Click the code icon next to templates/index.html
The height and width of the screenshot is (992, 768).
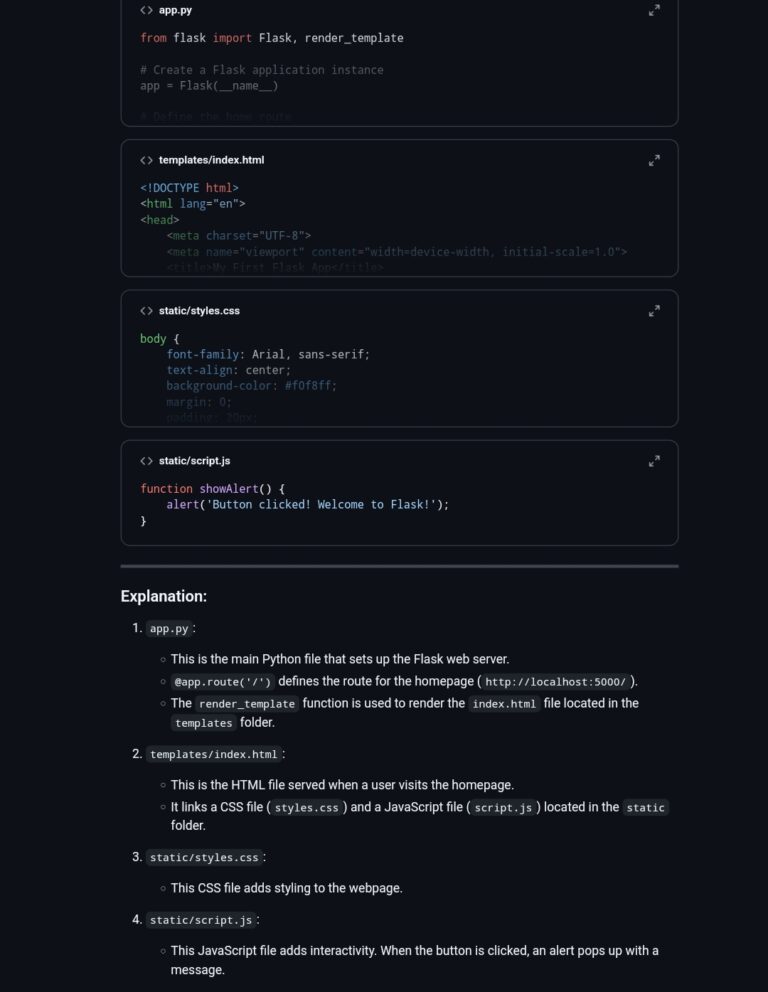pos(145,160)
